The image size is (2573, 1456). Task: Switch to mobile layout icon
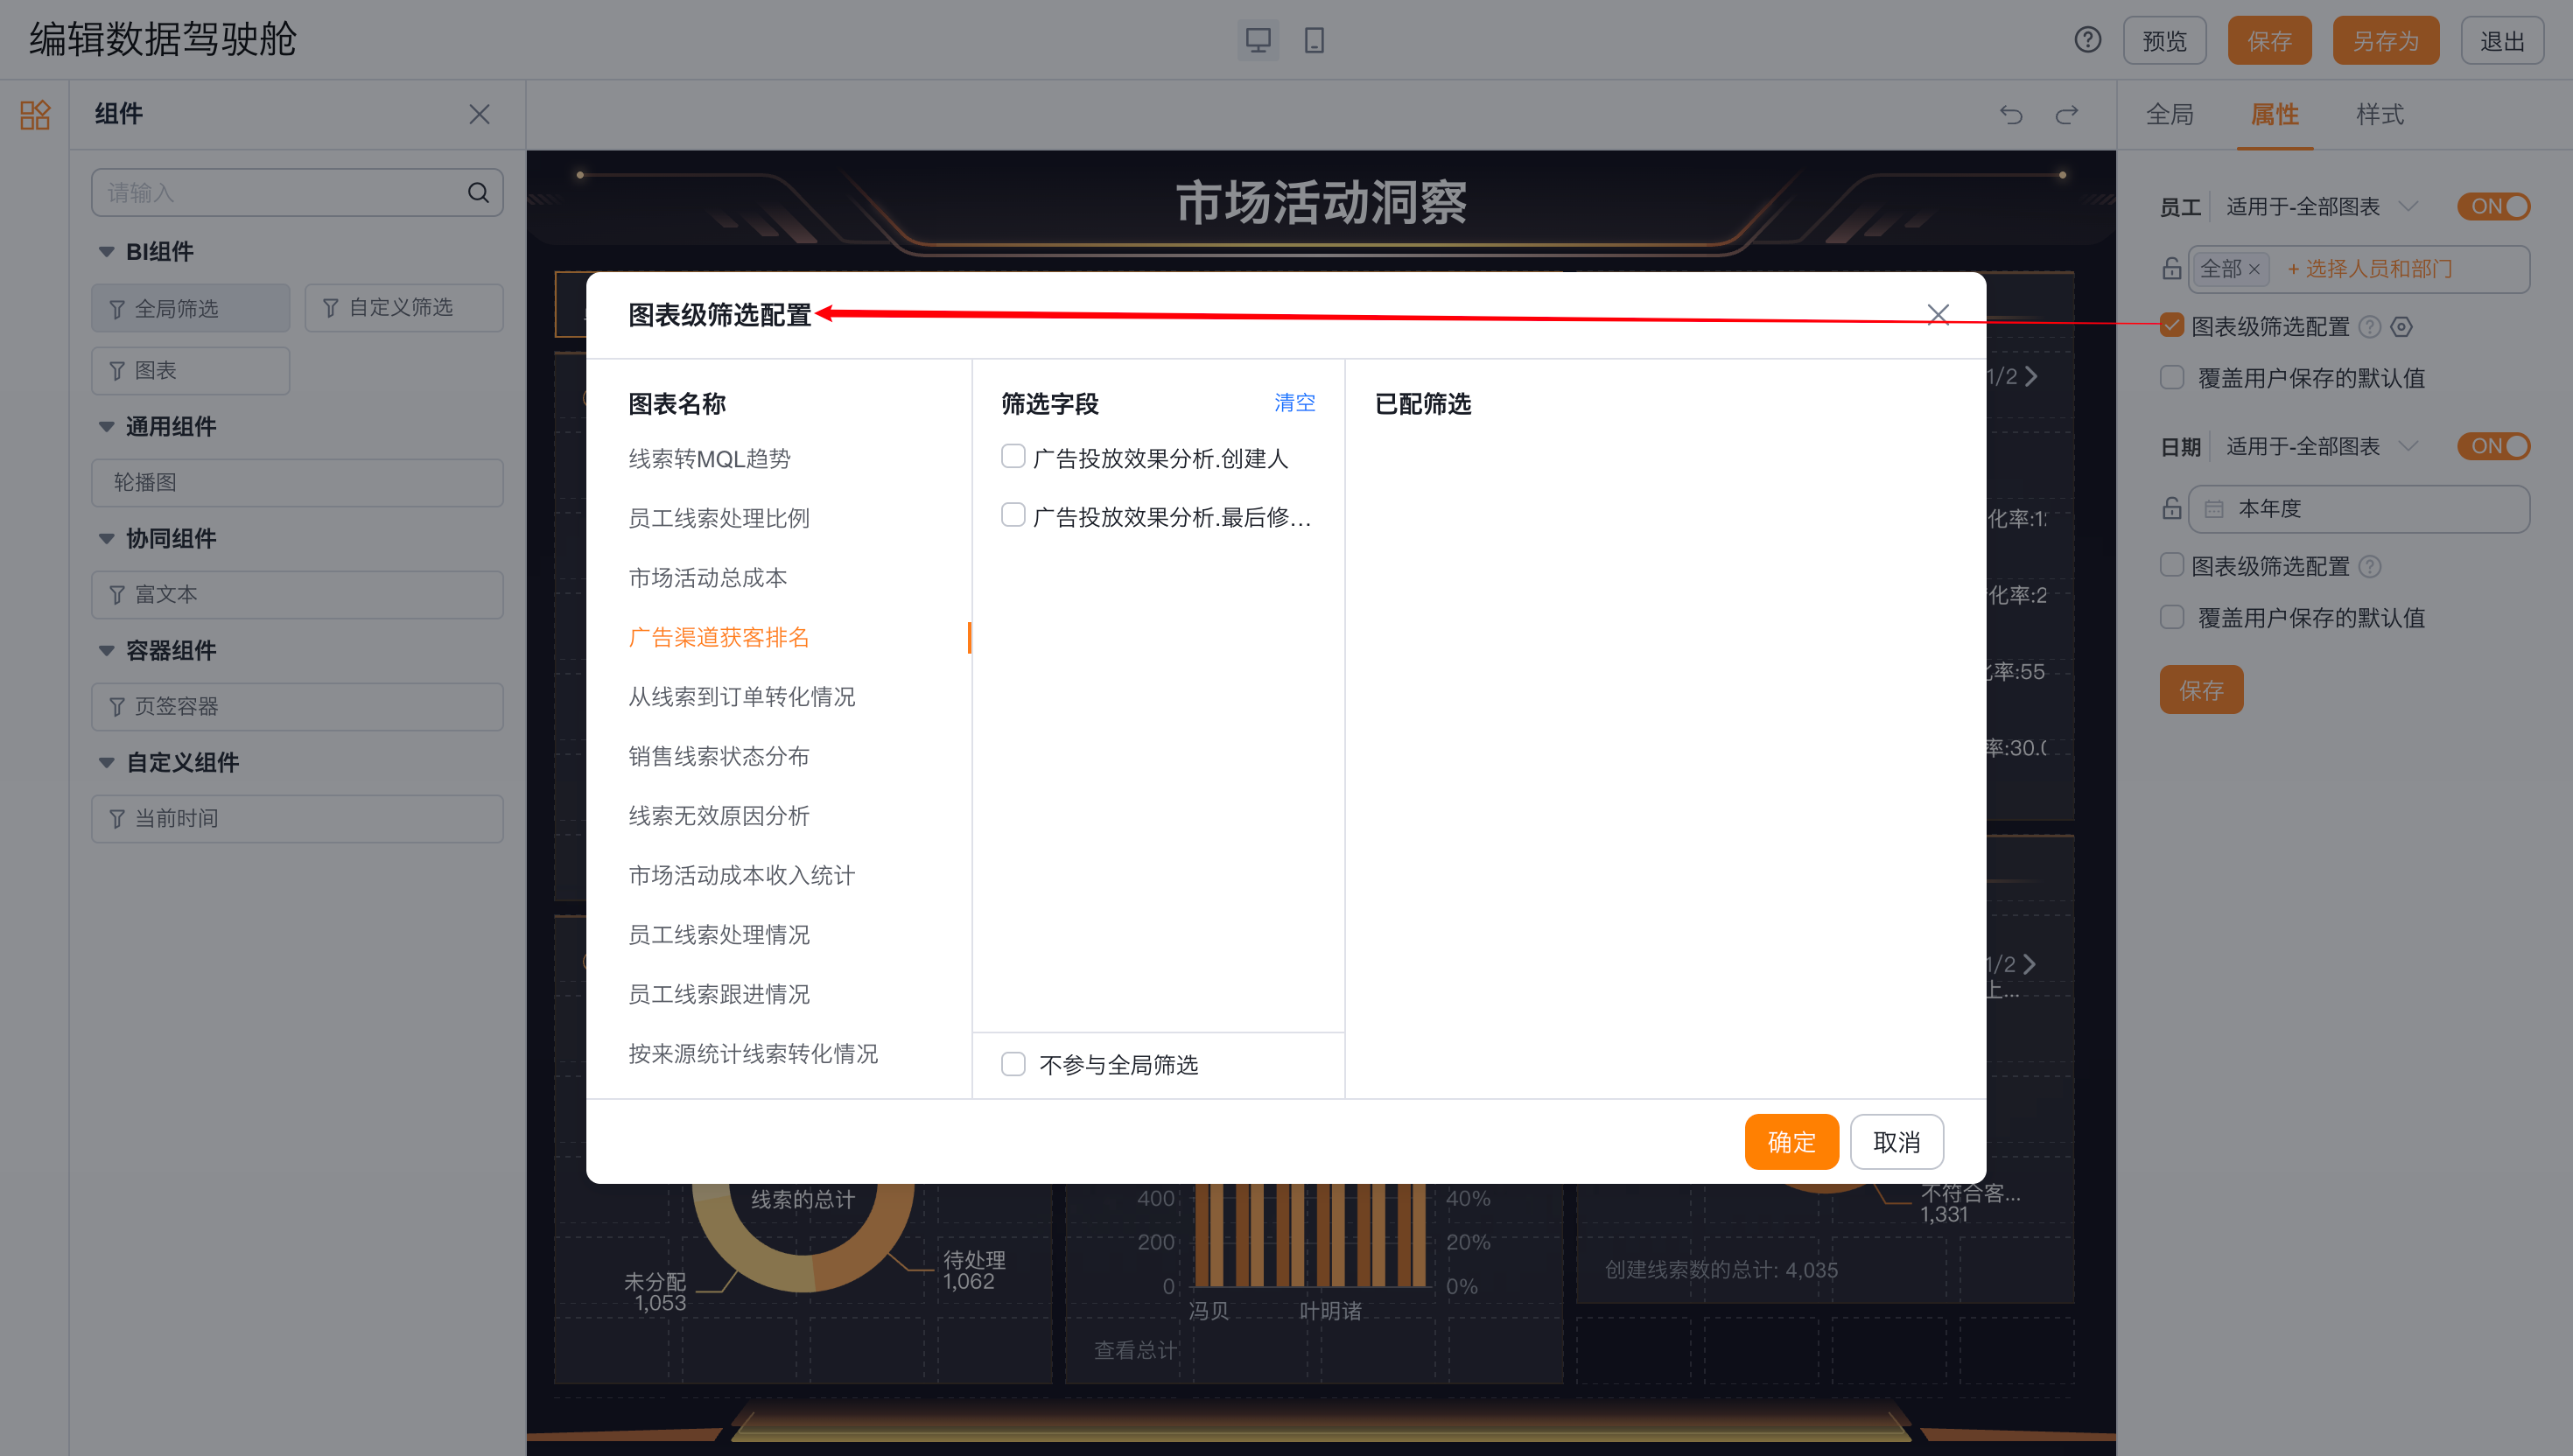[1314, 40]
